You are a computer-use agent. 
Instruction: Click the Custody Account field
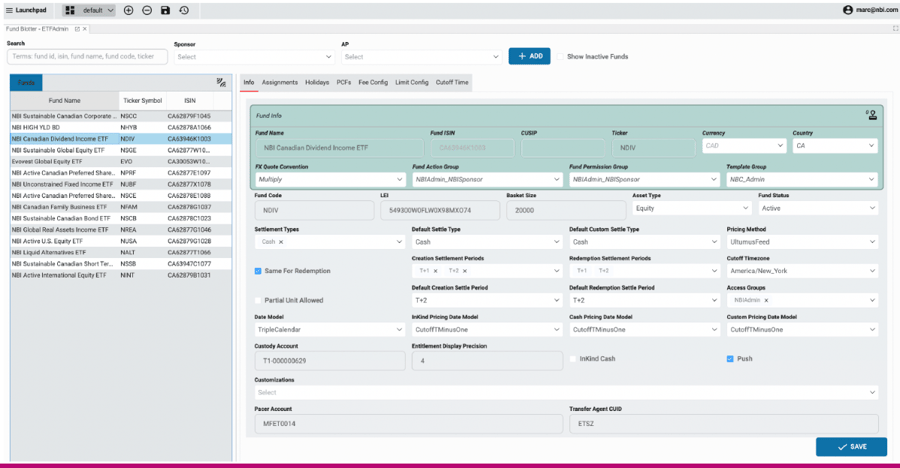[329, 361]
